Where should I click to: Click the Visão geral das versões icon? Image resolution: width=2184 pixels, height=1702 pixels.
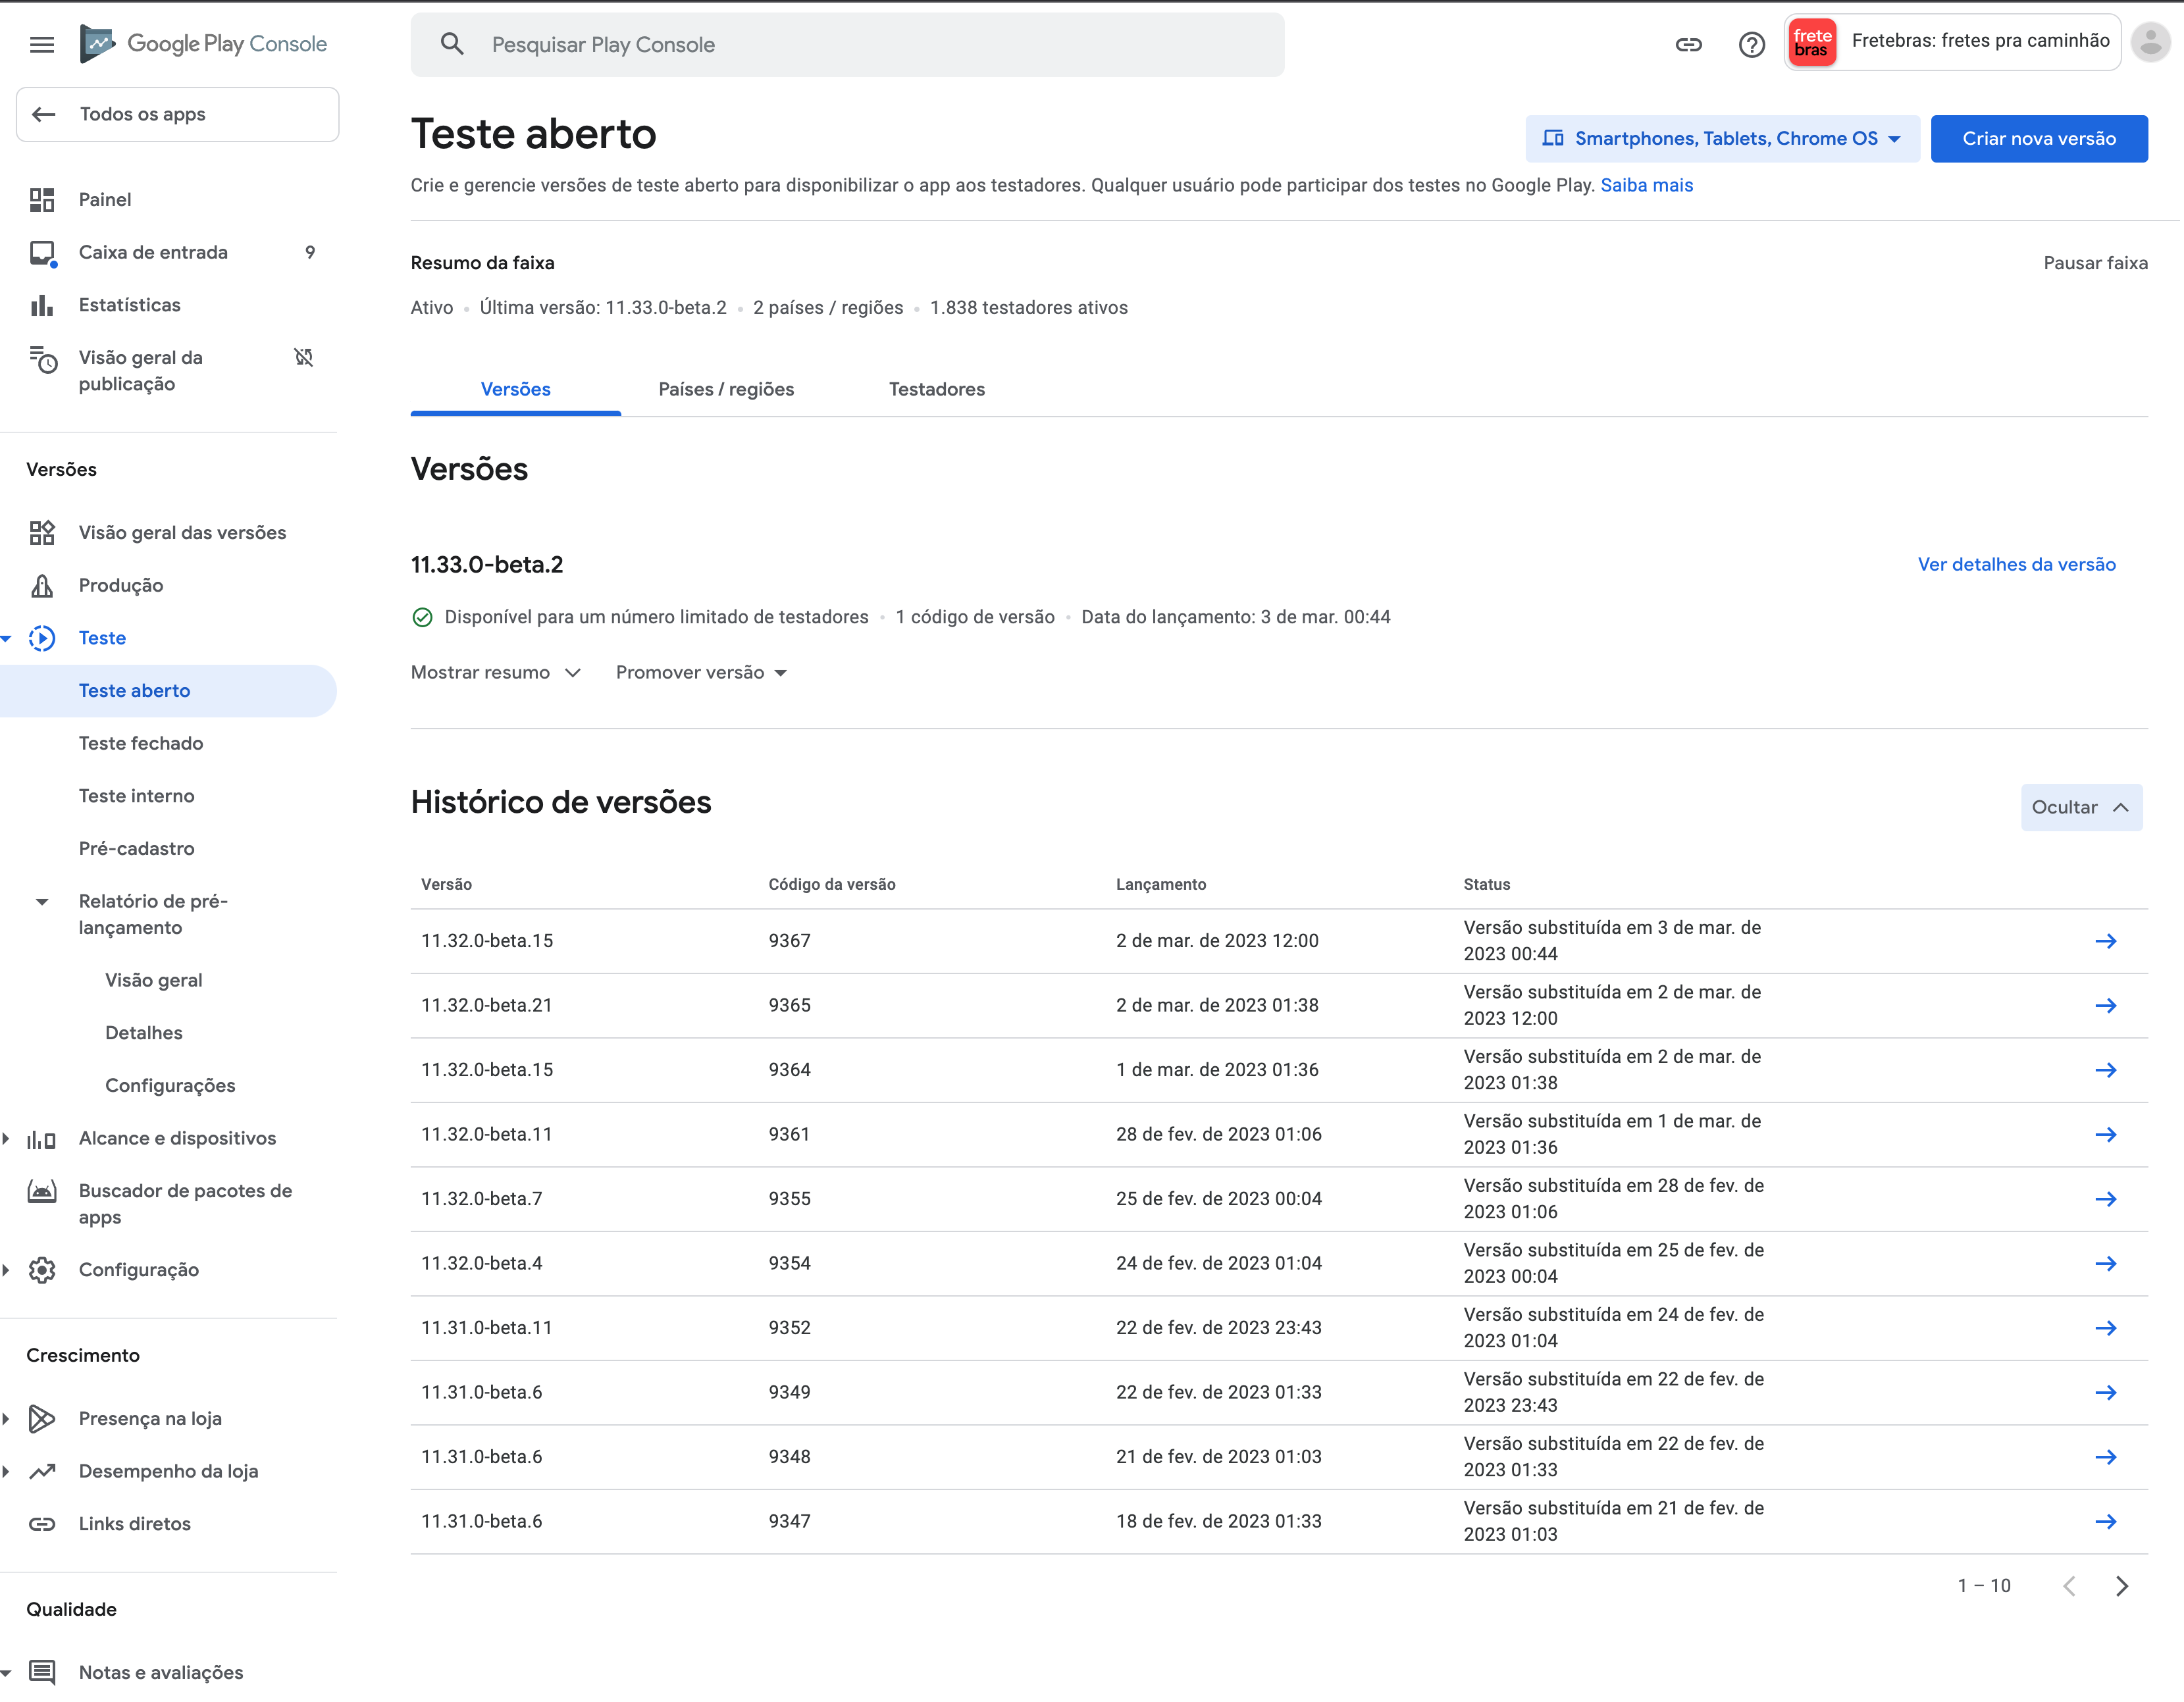tap(42, 533)
